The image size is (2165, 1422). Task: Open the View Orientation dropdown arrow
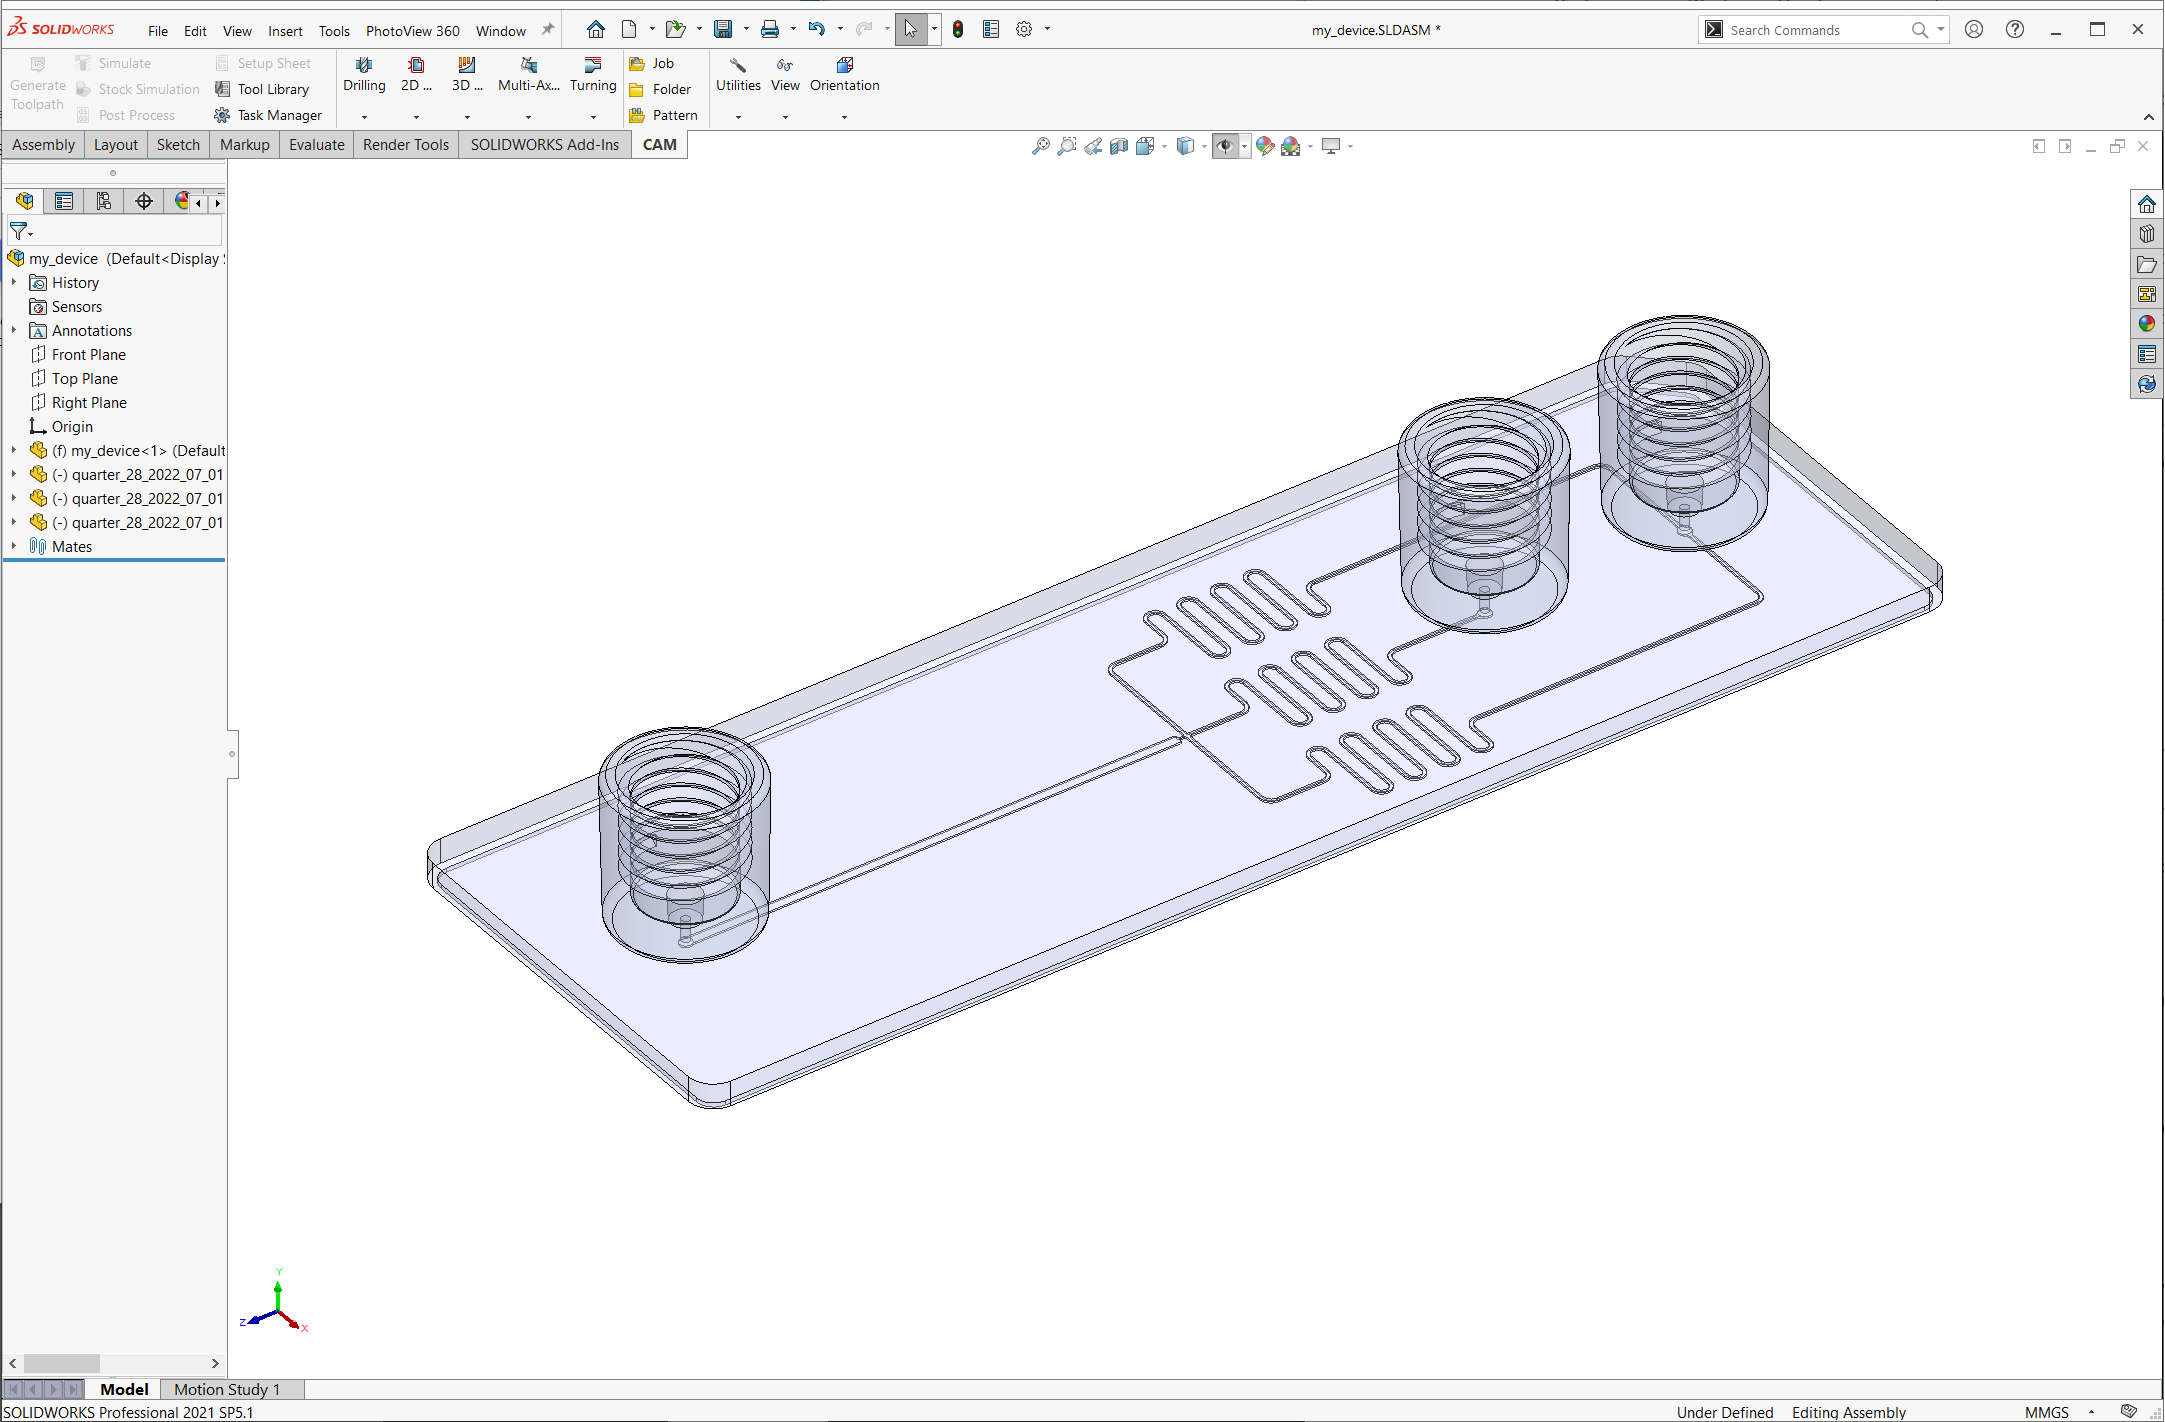(x=1164, y=146)
